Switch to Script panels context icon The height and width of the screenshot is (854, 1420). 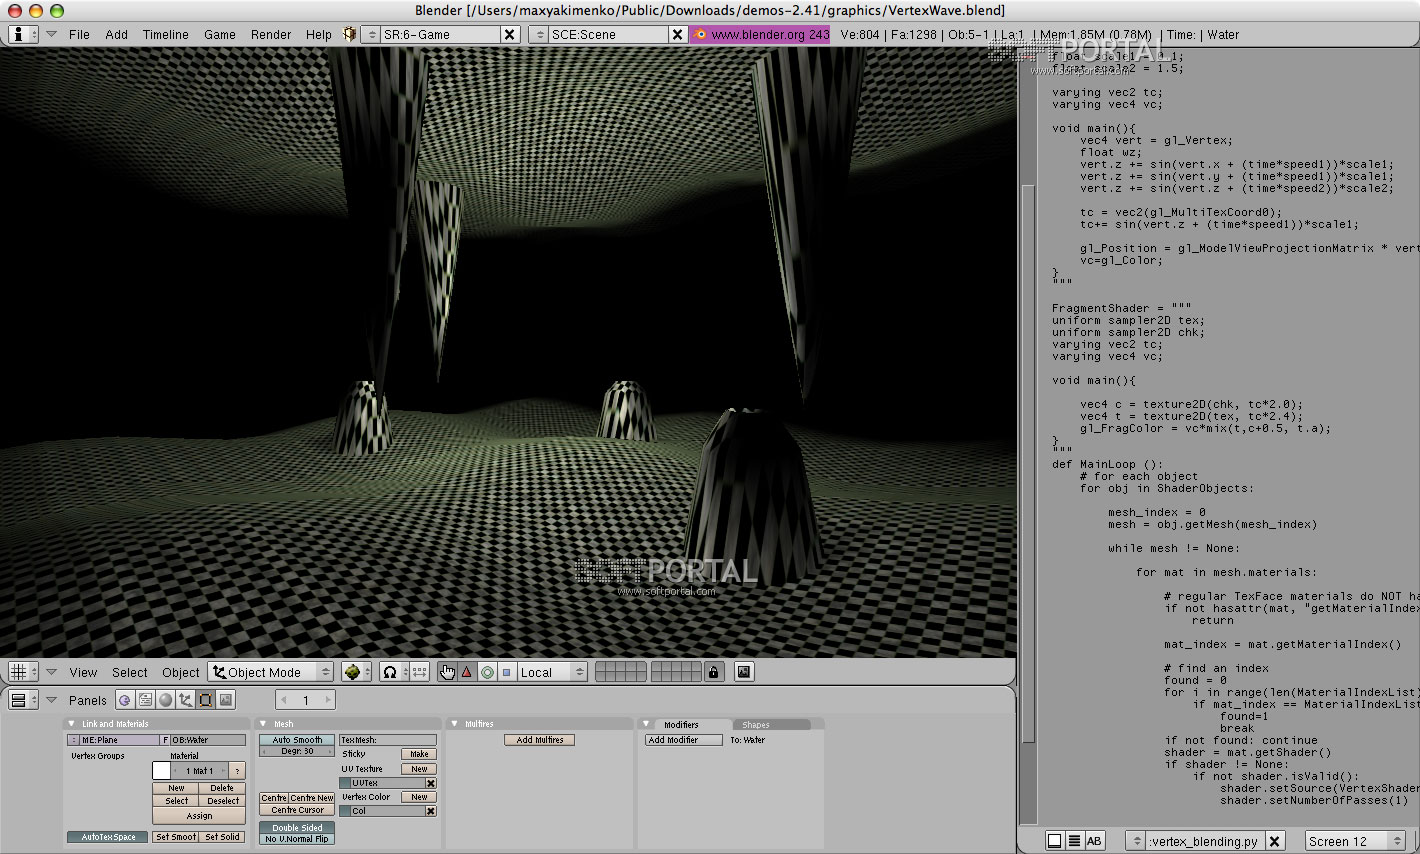pos(145,700)
